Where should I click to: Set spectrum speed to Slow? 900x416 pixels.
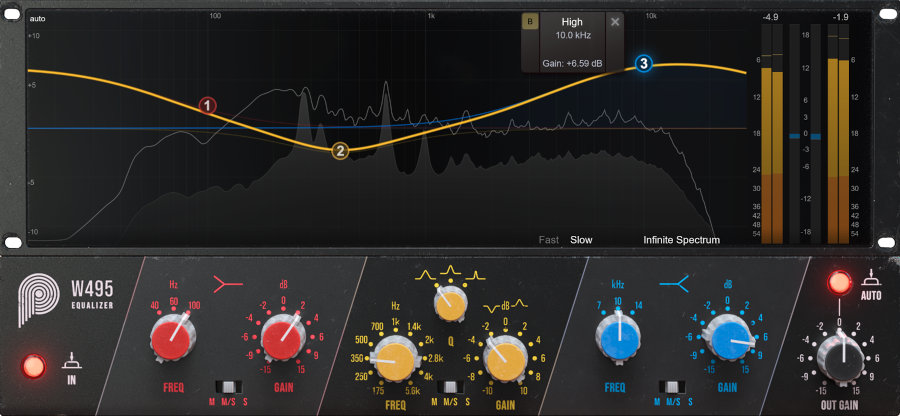(581, 240)
